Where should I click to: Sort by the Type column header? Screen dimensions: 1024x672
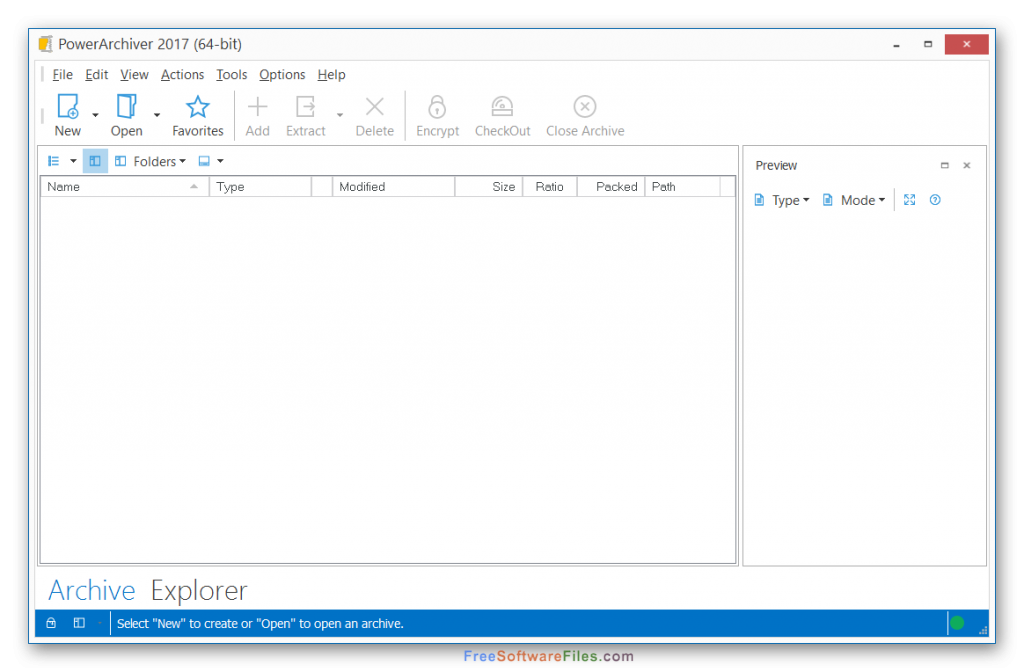tap(260, 187)
